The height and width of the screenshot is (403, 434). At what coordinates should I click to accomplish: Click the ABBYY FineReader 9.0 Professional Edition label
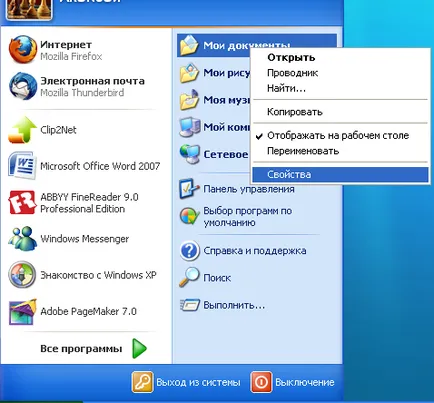click(89, 203)
